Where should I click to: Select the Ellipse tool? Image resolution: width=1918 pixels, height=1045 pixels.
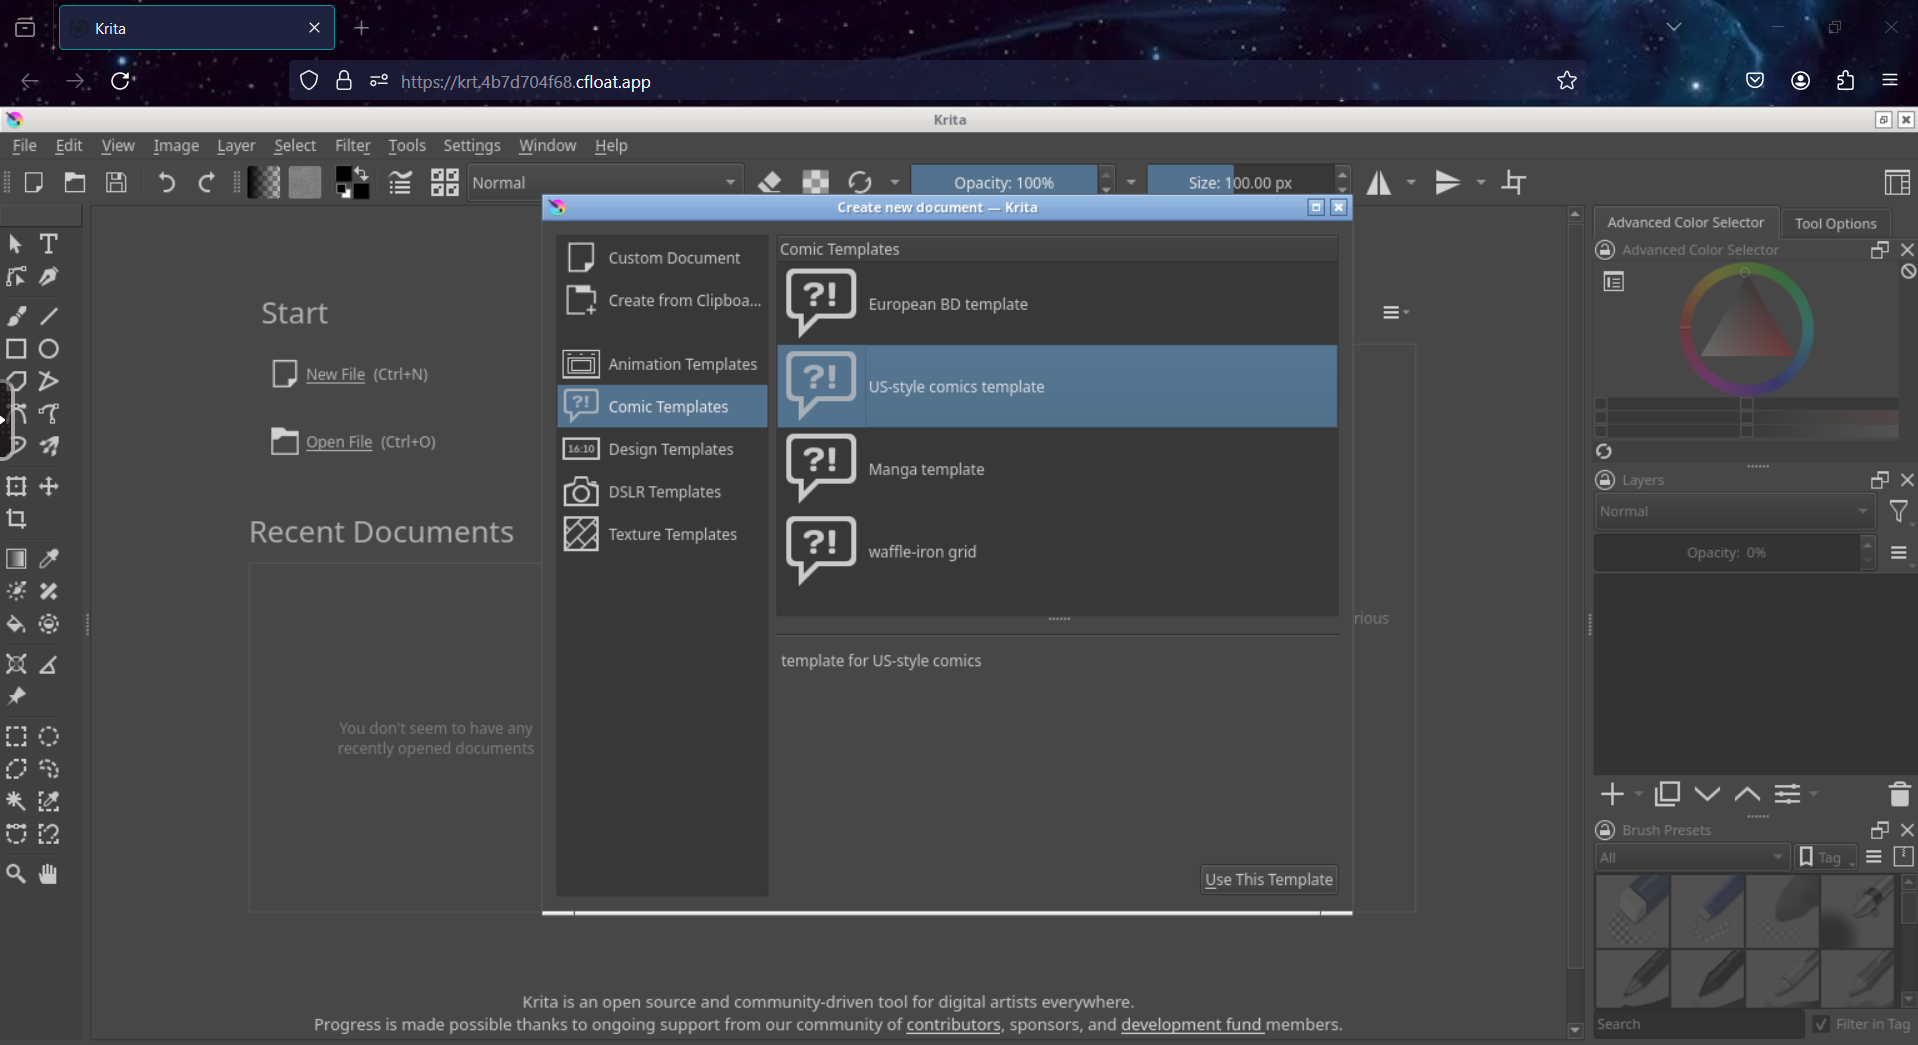coord(48,349)
